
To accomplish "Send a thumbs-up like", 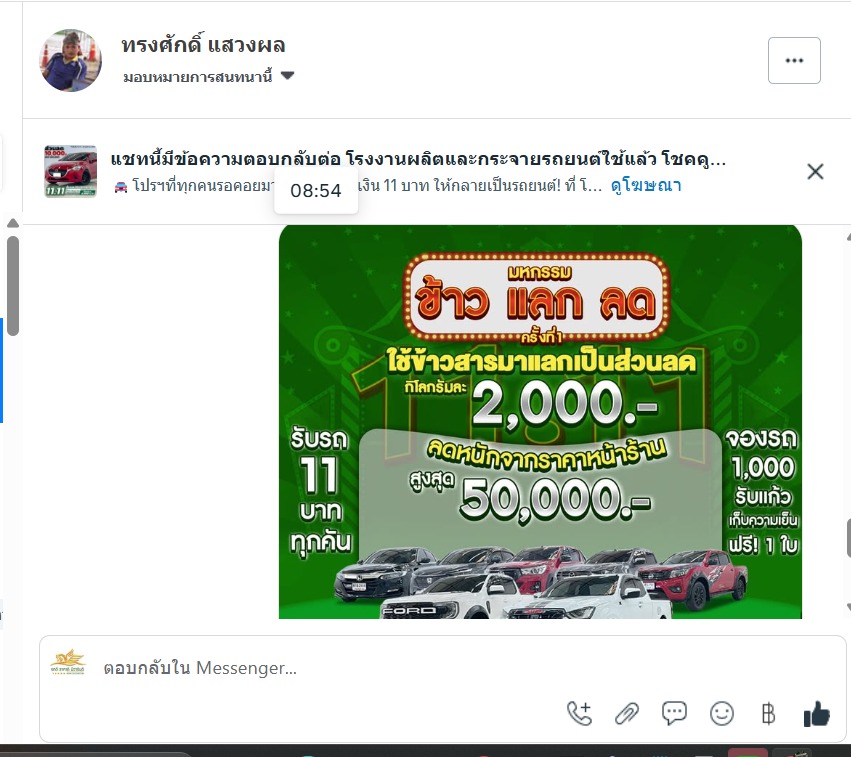I will coord(816,713).
